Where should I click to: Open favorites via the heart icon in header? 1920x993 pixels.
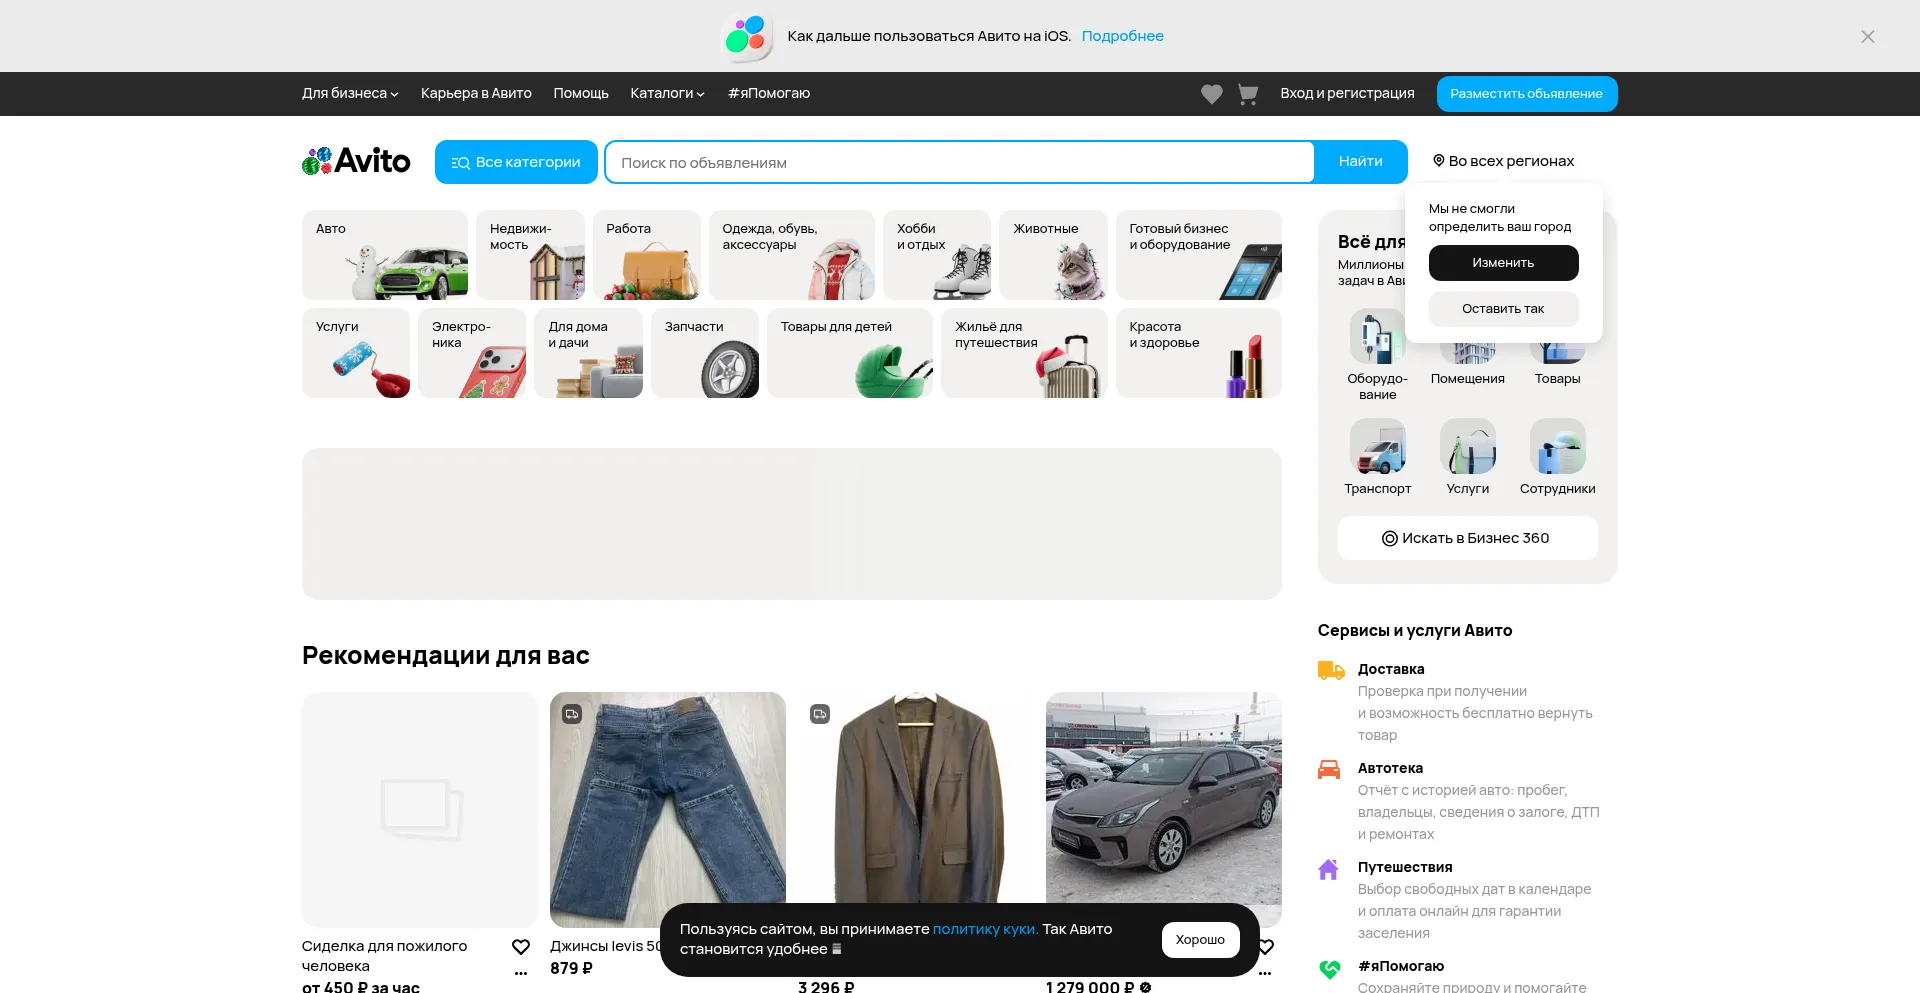(x=1211, y=93)
